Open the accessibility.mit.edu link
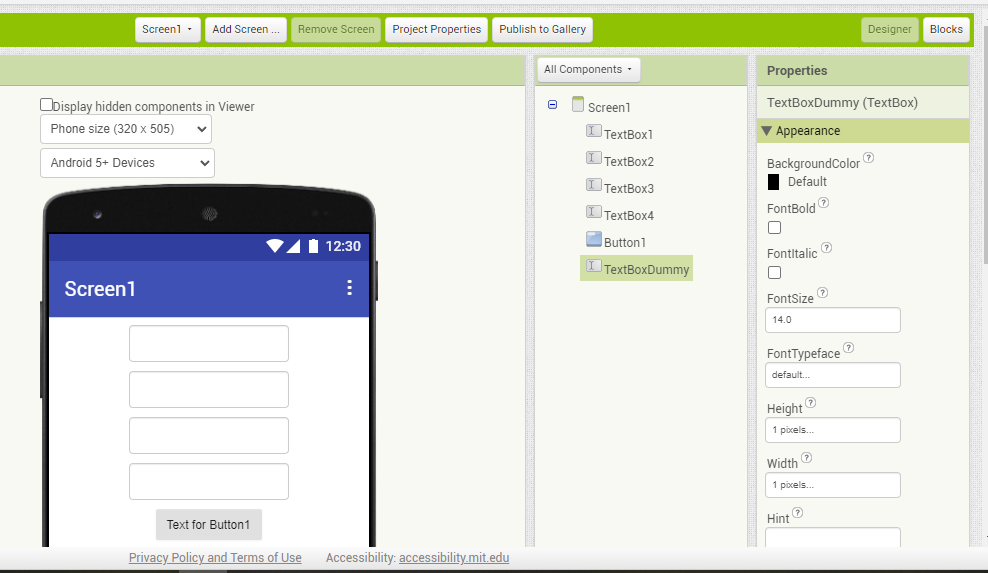 tap(454, 558)
